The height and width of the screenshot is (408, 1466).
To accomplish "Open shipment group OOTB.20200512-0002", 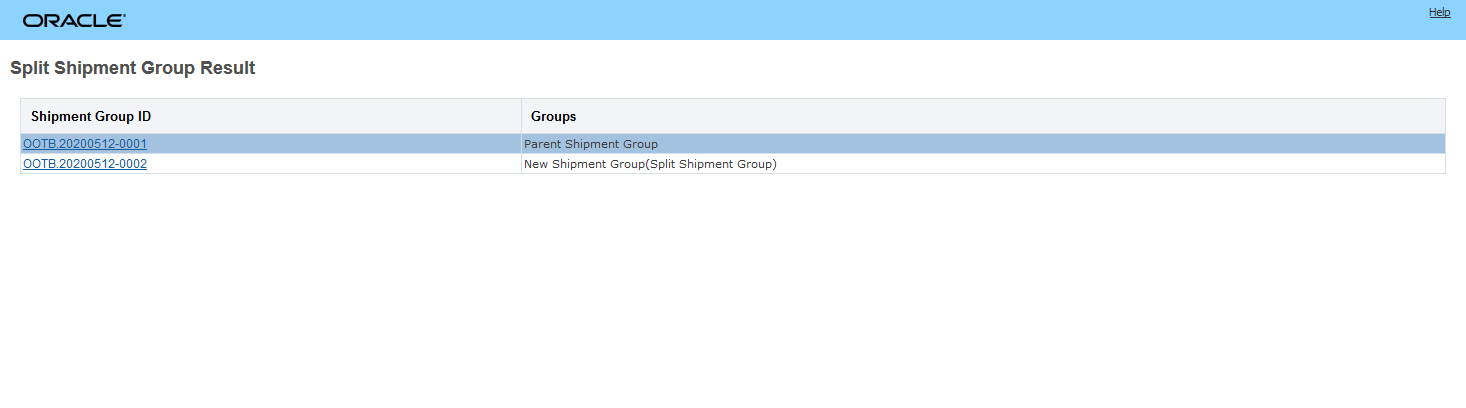I will click(x=85, y=164).
